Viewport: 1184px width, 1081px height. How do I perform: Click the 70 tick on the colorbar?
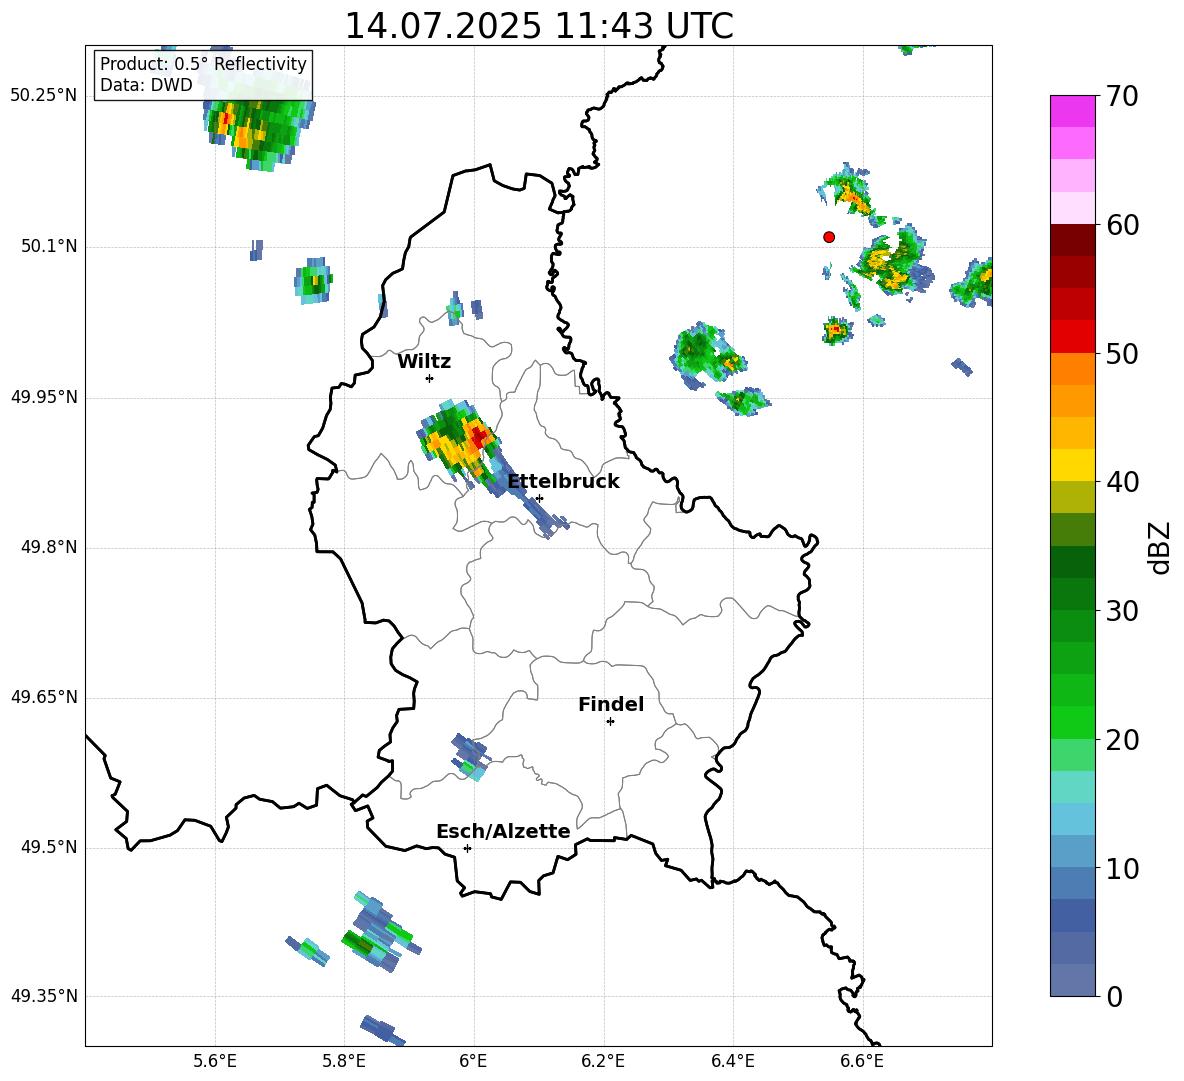pyautogui.click(x=1122, y=96)
